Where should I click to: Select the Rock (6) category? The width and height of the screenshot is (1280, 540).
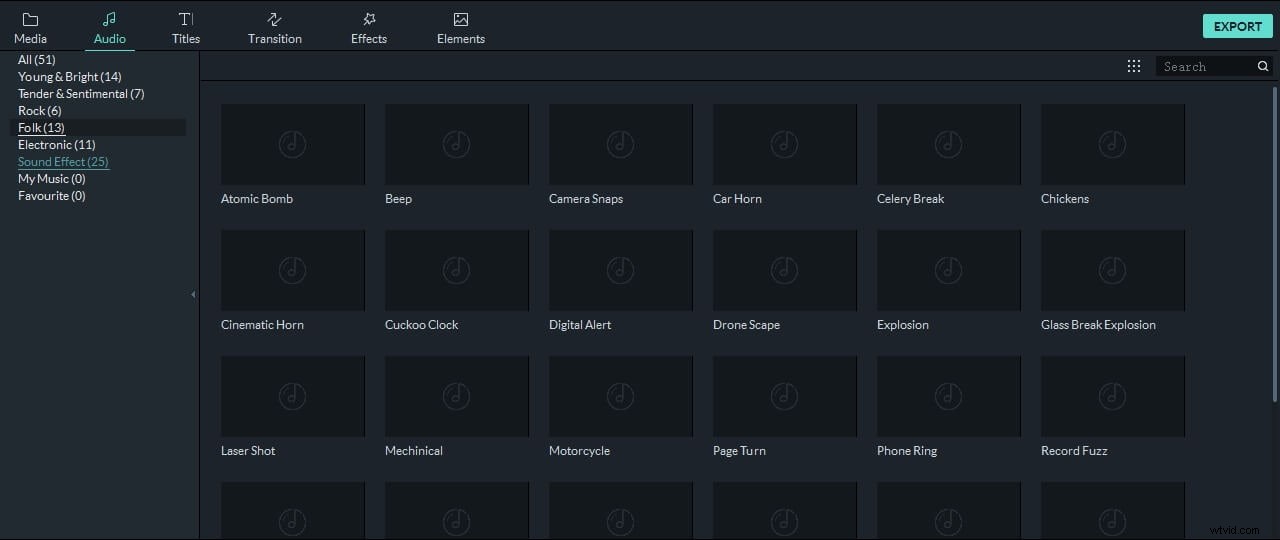40,111
